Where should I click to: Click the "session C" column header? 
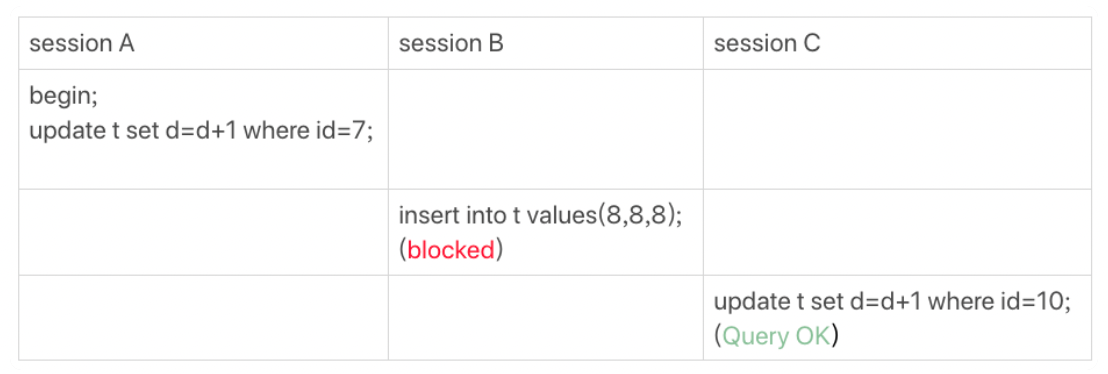pyautogui.click(x=897, y=43)
